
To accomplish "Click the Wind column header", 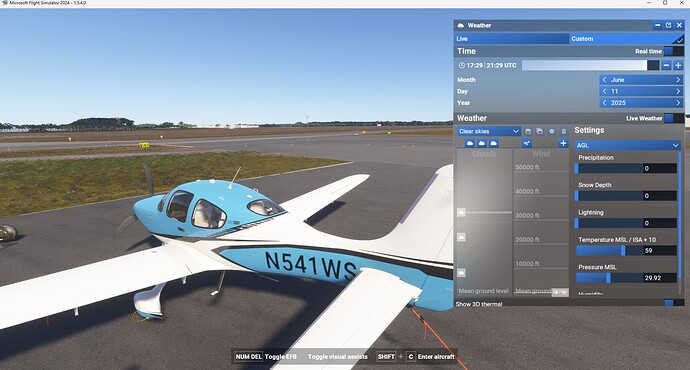I will click(x=541, y=154).
